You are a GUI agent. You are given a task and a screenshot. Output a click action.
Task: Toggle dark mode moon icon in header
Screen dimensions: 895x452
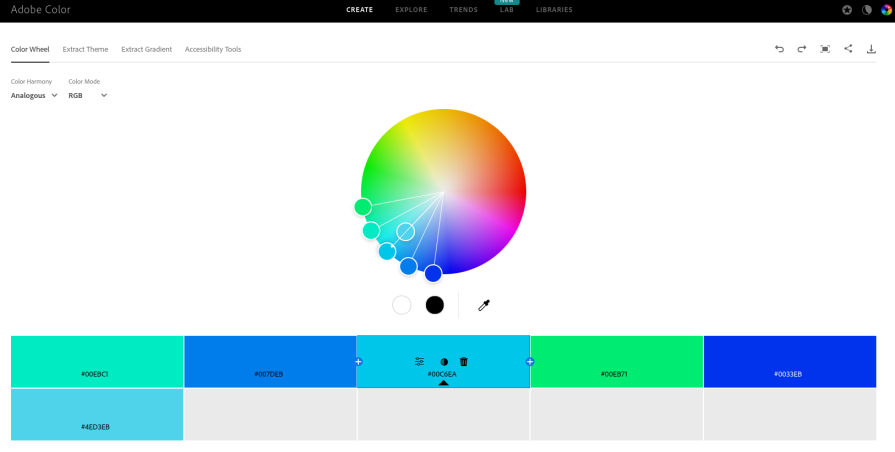click(866, 10)
